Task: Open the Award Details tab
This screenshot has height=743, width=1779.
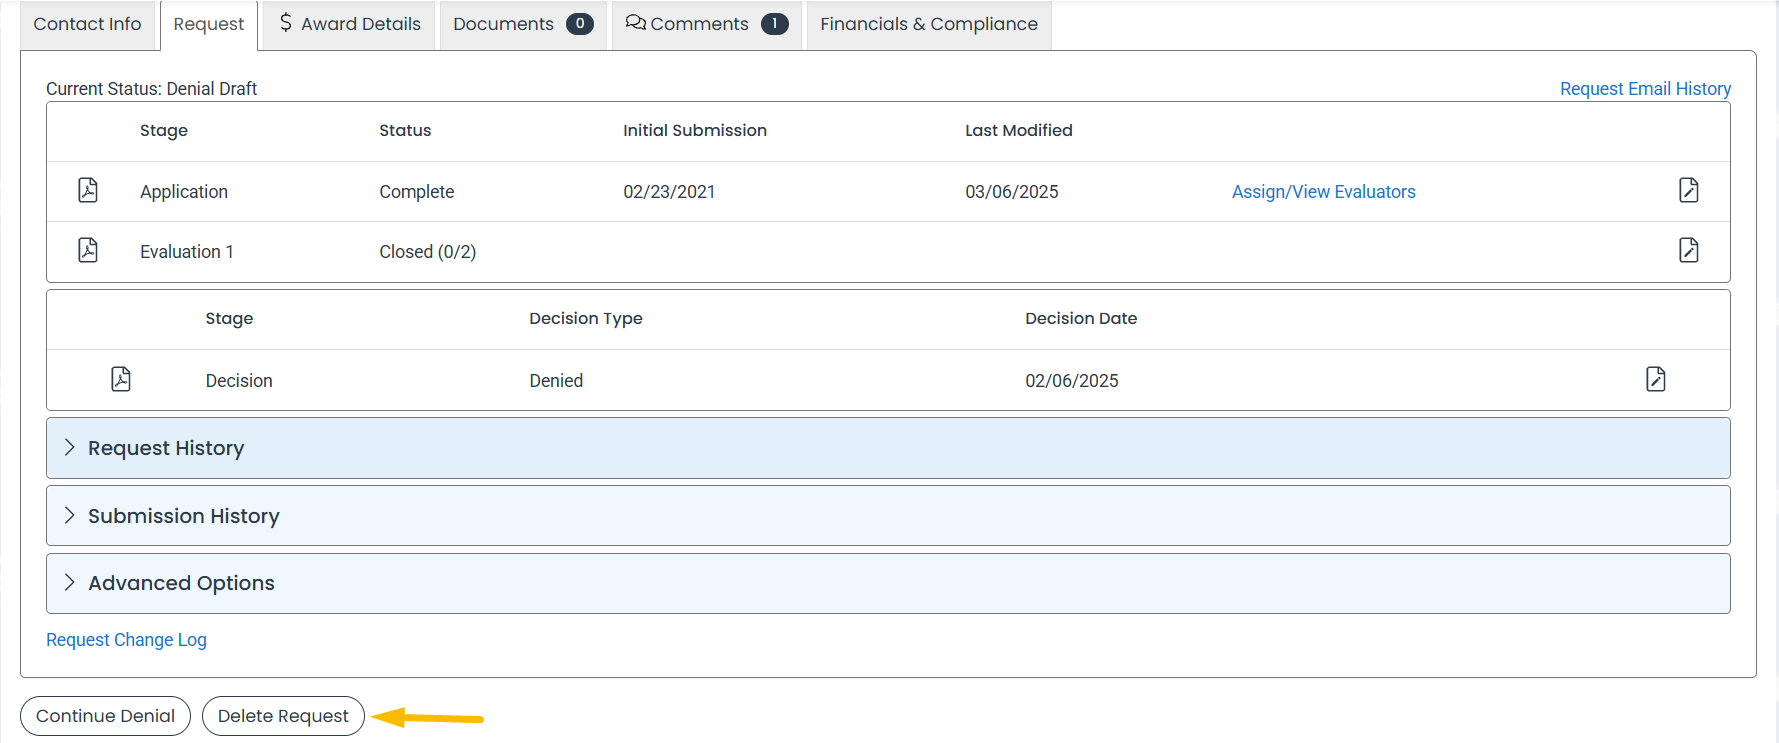Action: tap(349, 24)
